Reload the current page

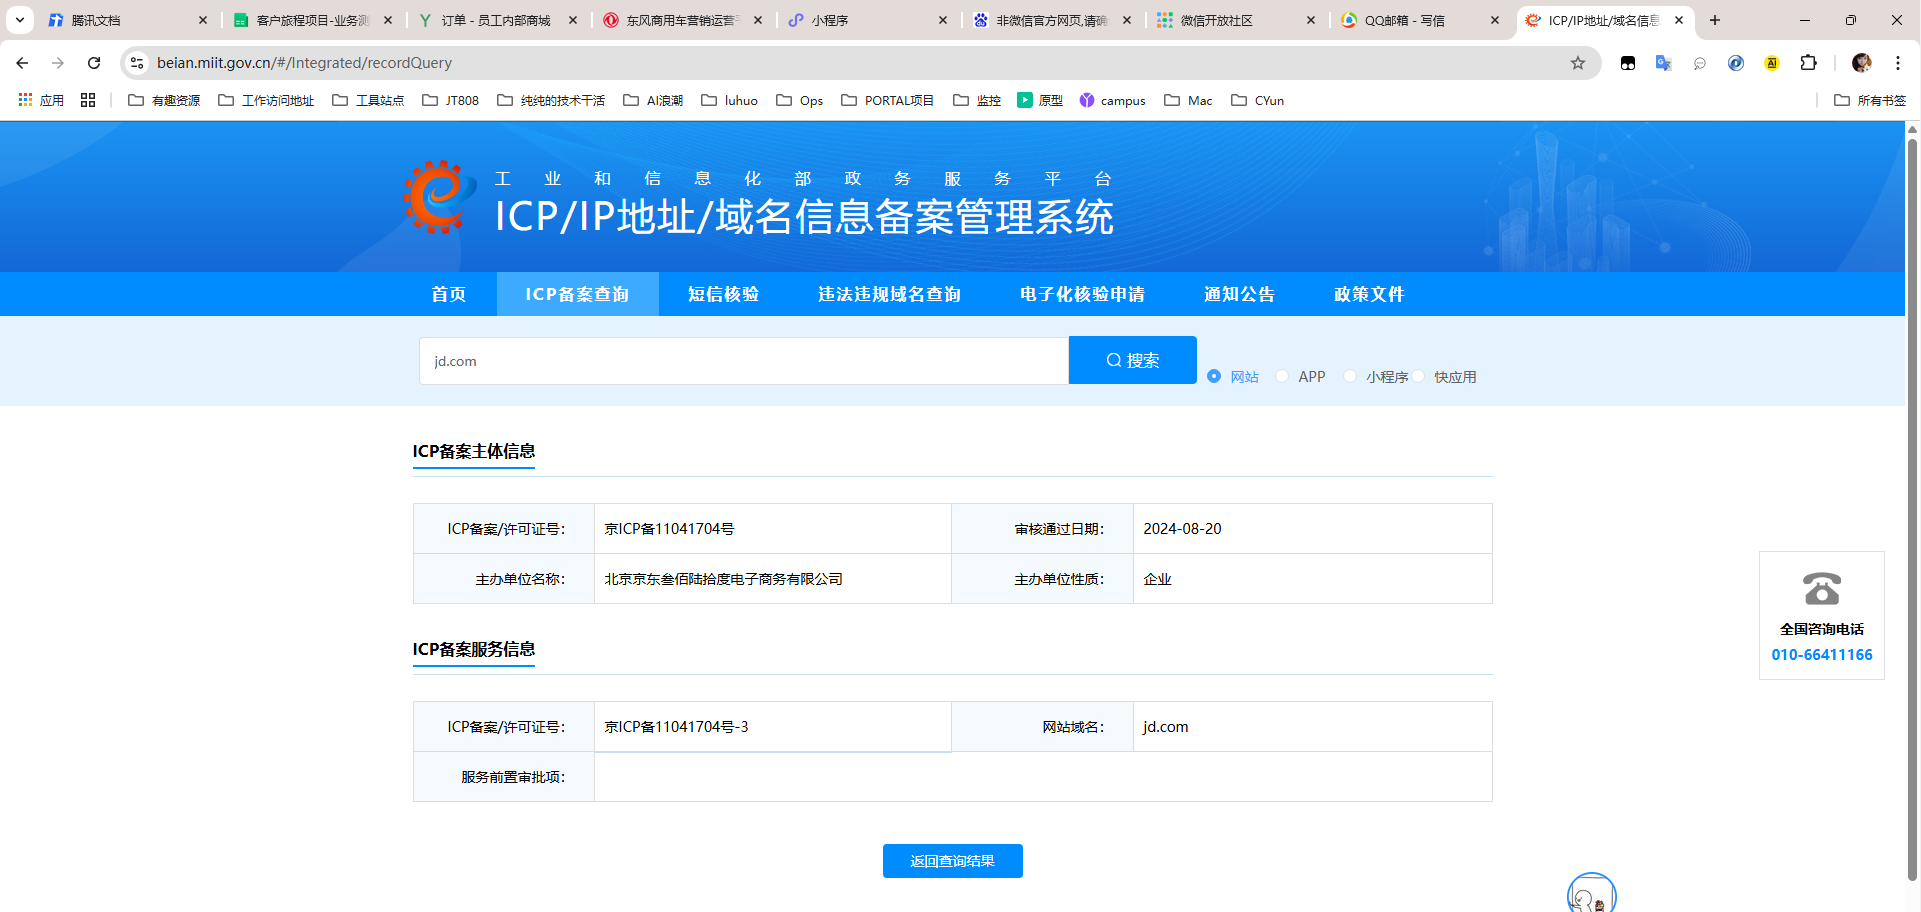pos(94,63)
